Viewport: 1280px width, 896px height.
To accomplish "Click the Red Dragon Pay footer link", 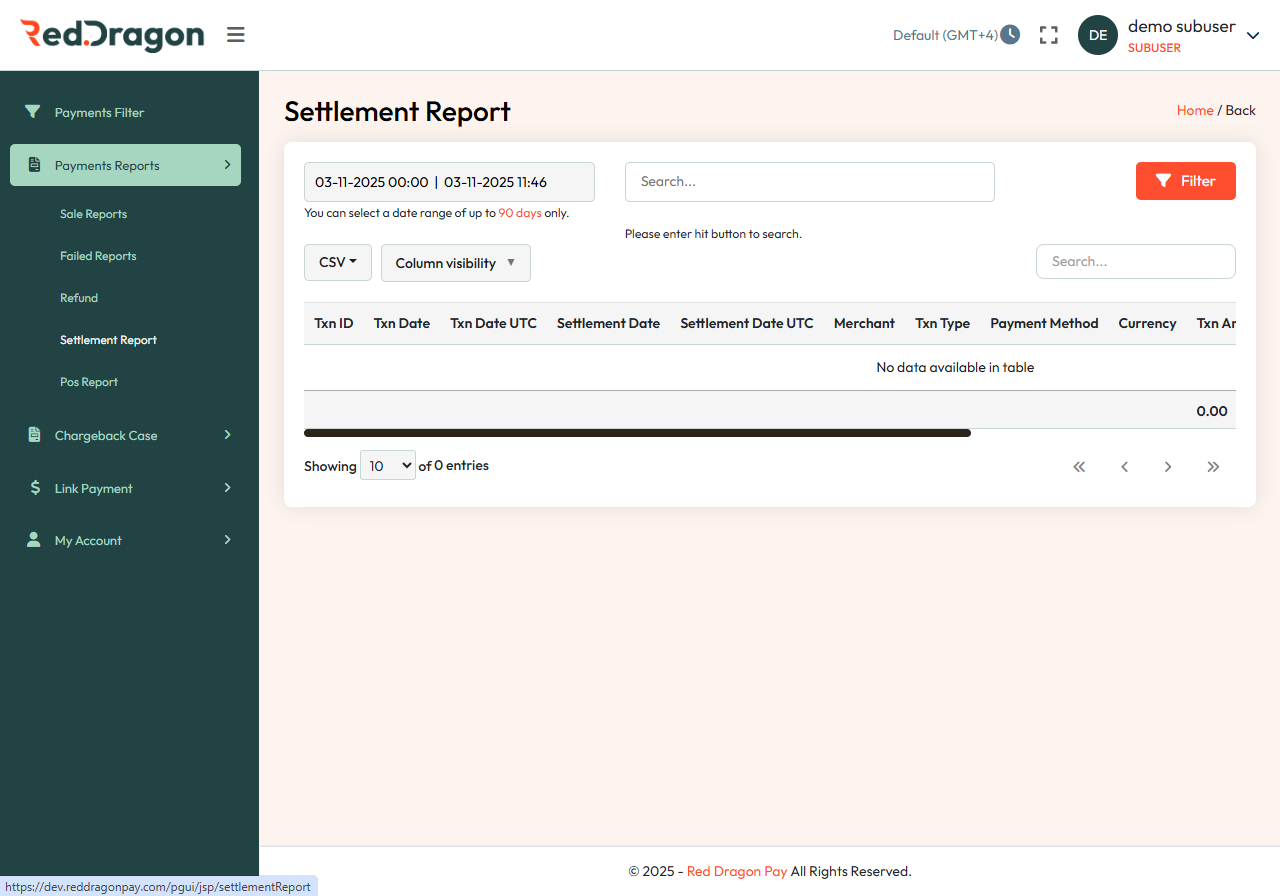I will pyautogui.click(x=737, y=871).
